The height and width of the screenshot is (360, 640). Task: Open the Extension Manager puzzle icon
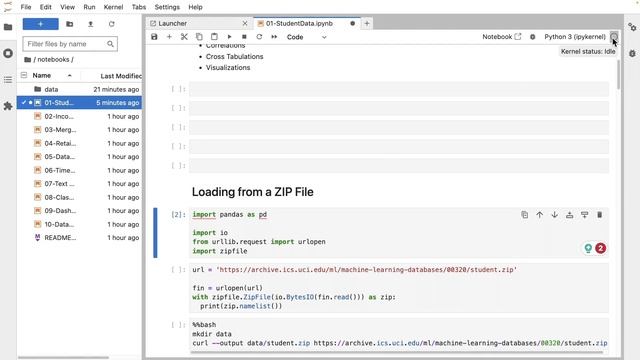pyautogui.click(x=8, y=106)
